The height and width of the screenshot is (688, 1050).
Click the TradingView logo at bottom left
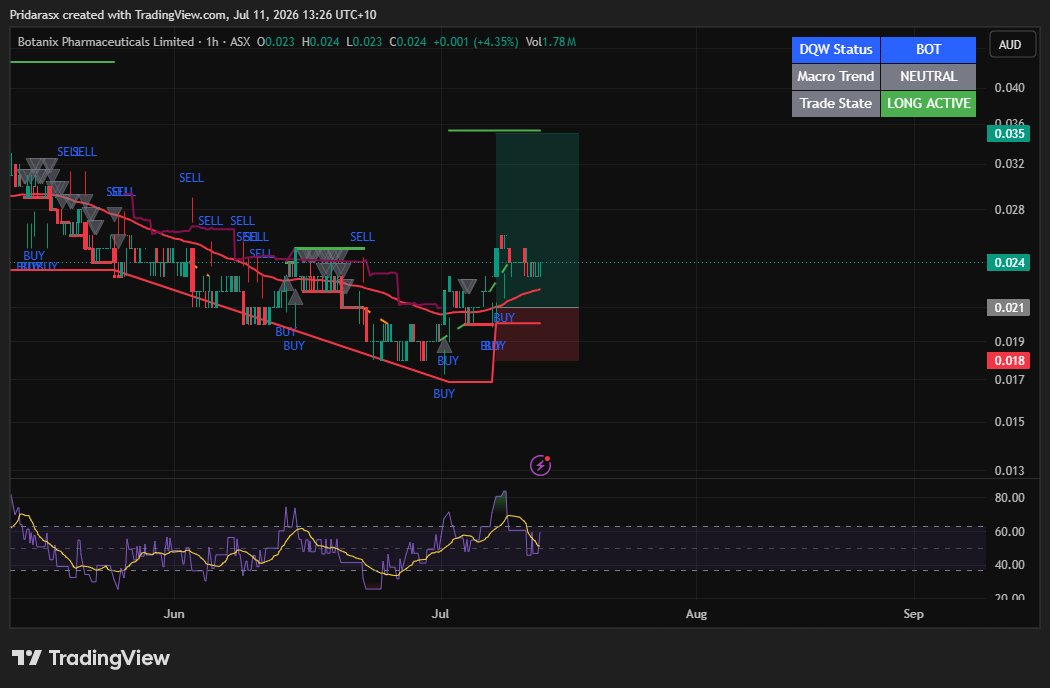(90, 658)
